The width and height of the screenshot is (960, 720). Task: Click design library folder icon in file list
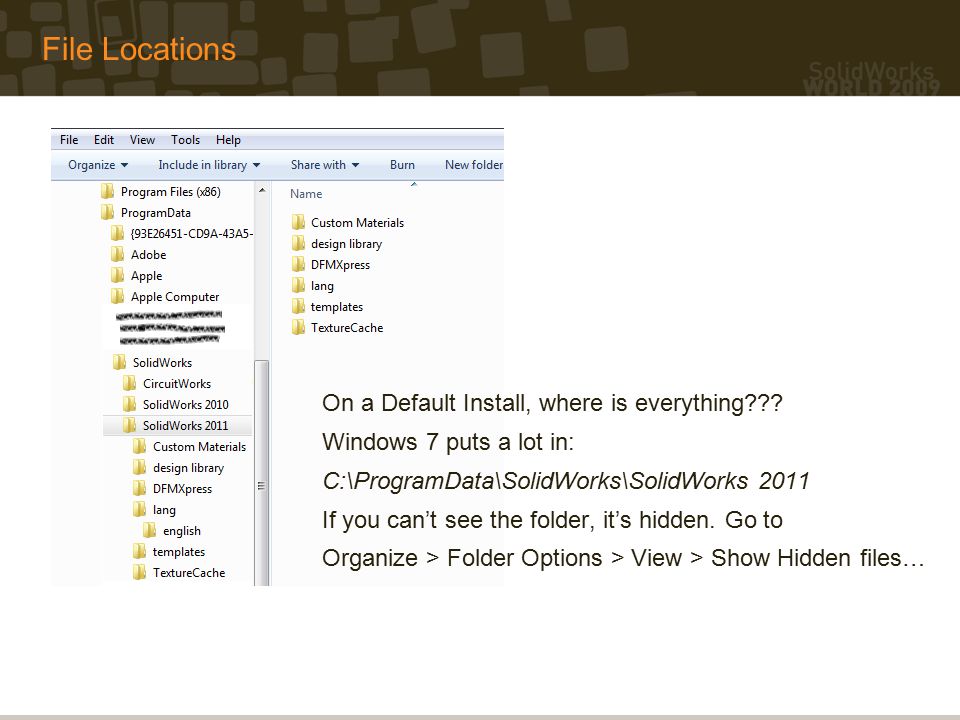point(298,243)
